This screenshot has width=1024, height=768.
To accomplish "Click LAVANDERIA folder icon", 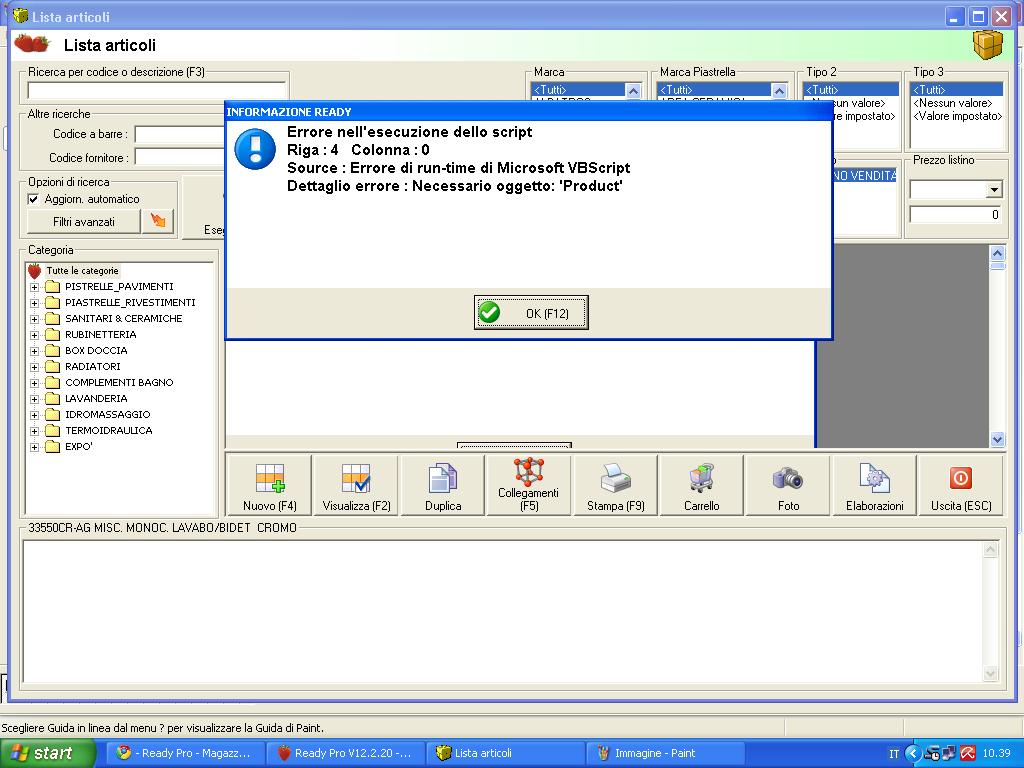I will click(x=52, y=399).
